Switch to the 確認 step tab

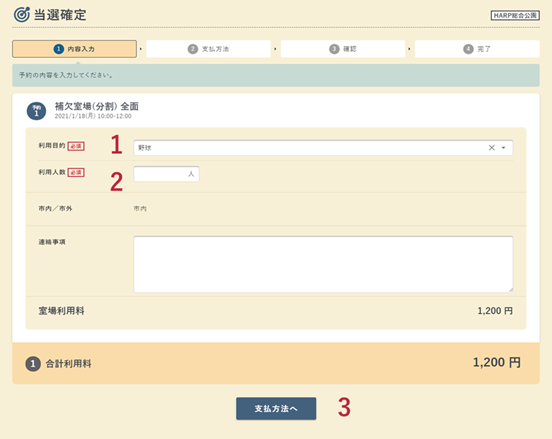(343, 49)
